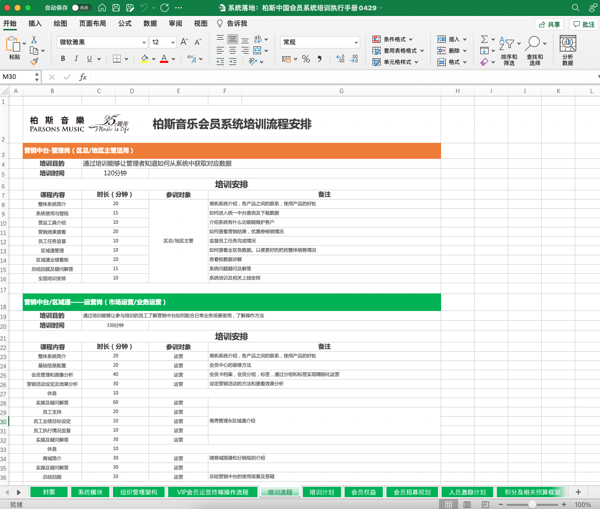This screenshot has height=509, width=600.
Task: Expand the font name dropdown
Action: [x=144, y=42]
